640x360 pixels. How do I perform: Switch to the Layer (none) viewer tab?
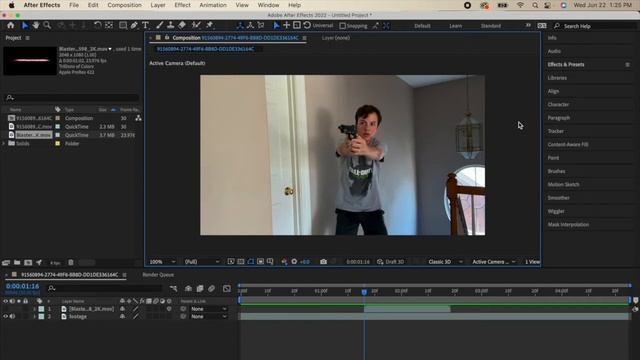coord(336,38)
